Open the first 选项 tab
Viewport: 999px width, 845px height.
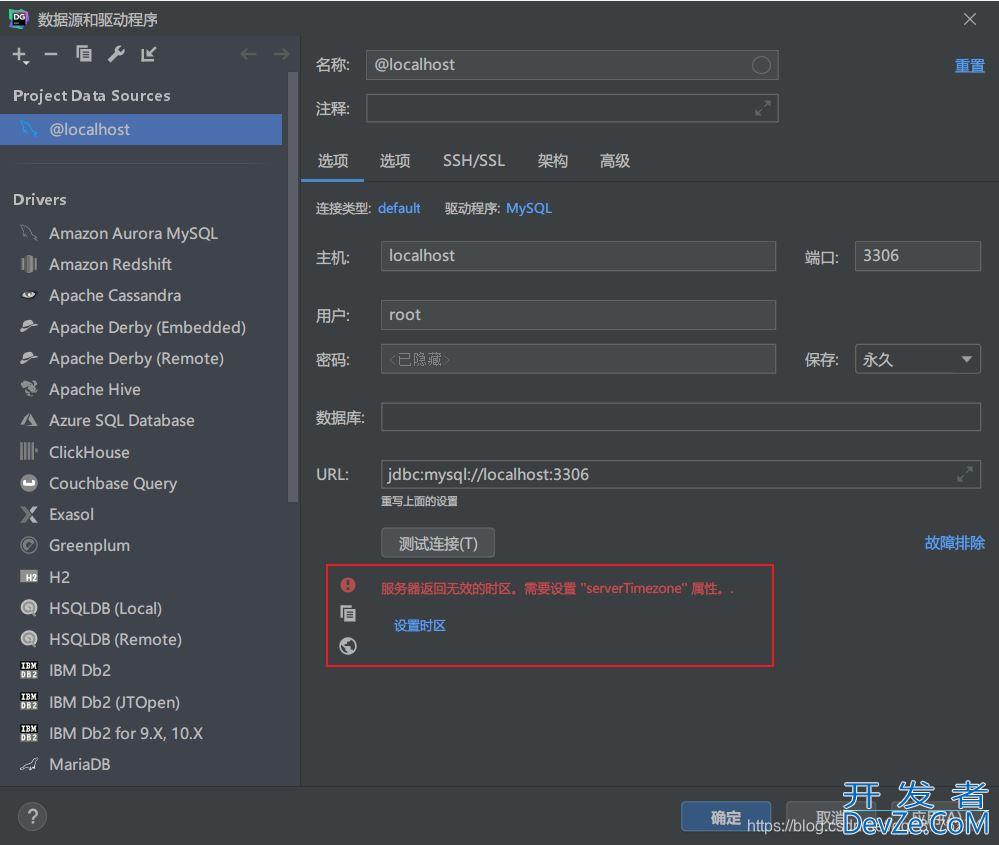click(x=333, y=161)
